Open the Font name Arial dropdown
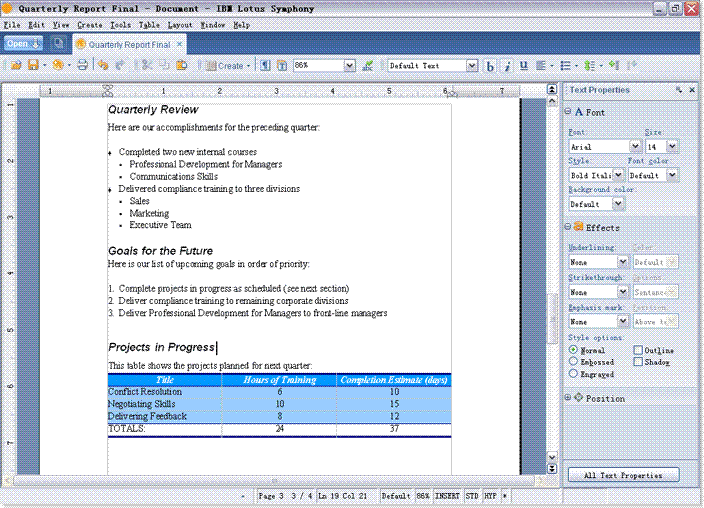 (x=635, y=146)
